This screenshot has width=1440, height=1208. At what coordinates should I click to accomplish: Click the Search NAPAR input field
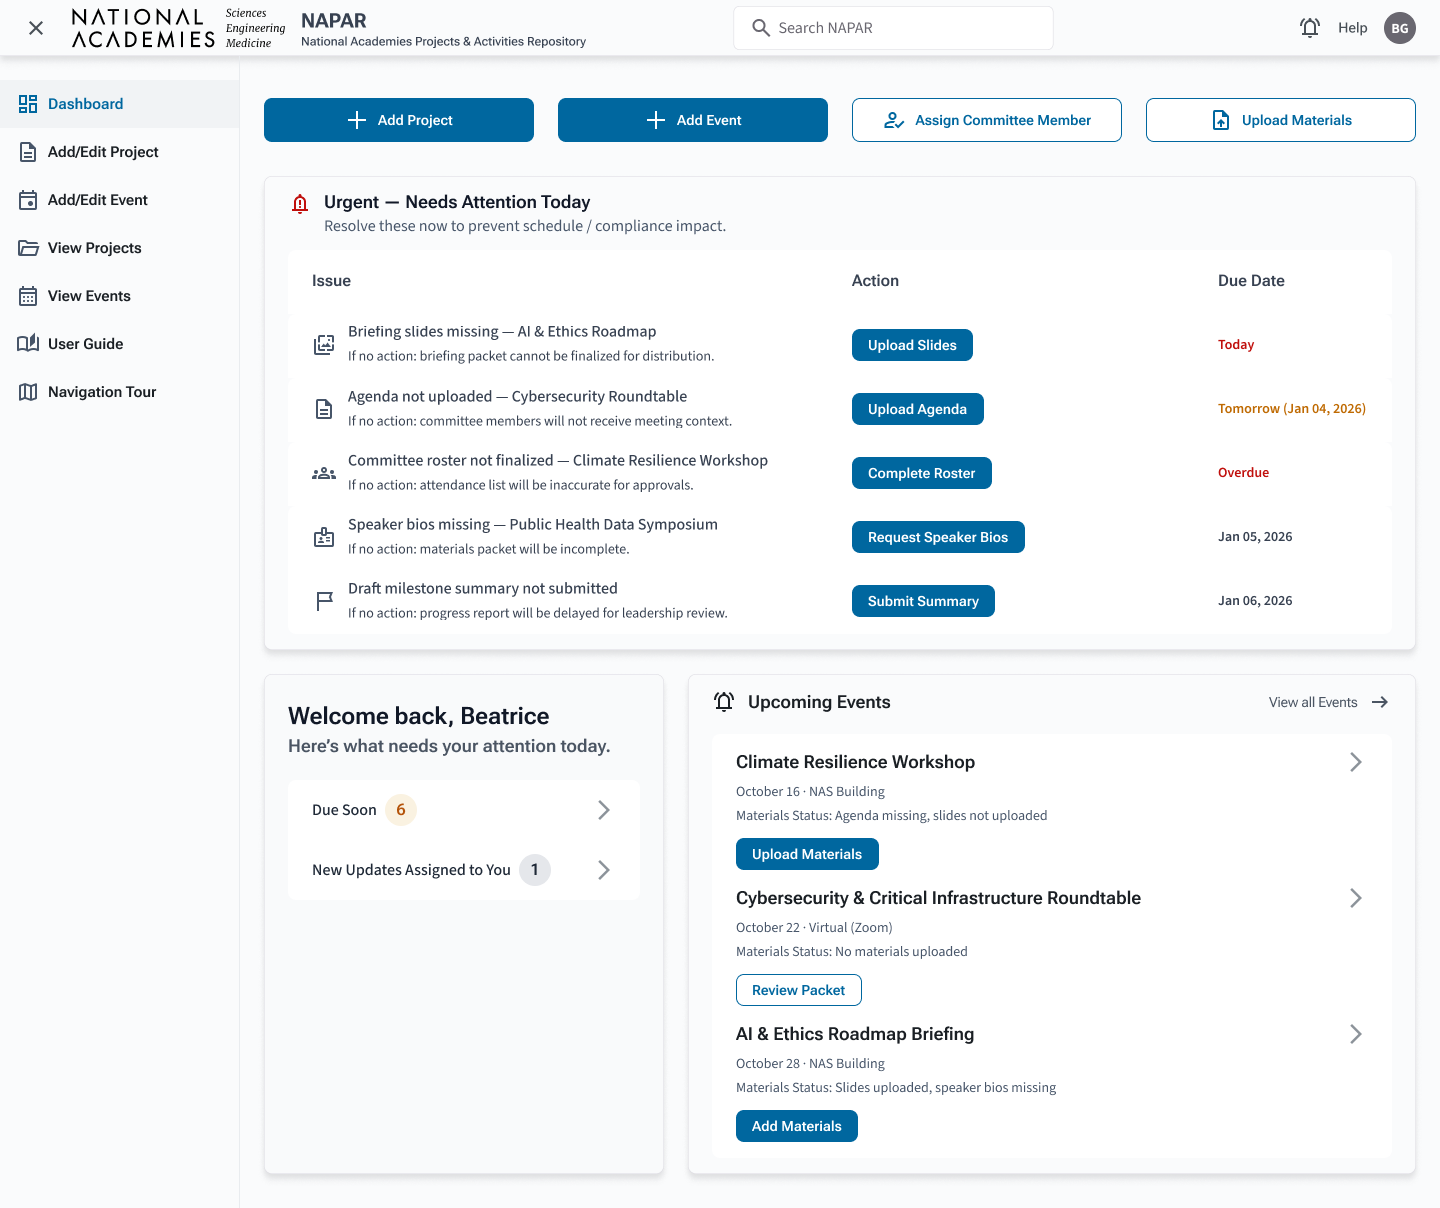pyautogui.click(x=893, y=27)
